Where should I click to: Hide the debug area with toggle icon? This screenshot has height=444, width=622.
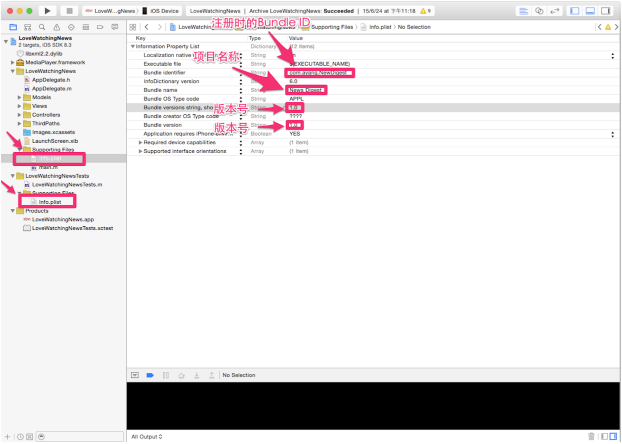click(135, 375)
